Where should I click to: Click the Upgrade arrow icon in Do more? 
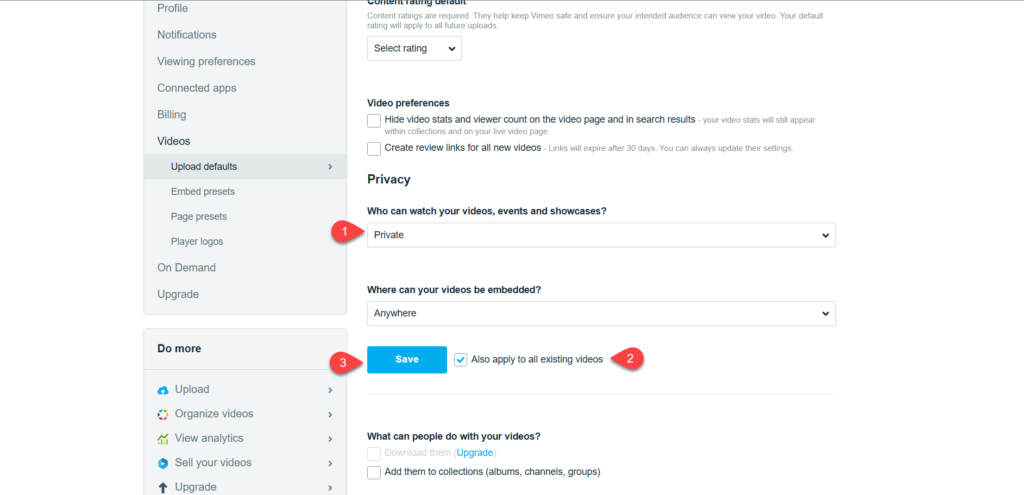tap(163, 488)
